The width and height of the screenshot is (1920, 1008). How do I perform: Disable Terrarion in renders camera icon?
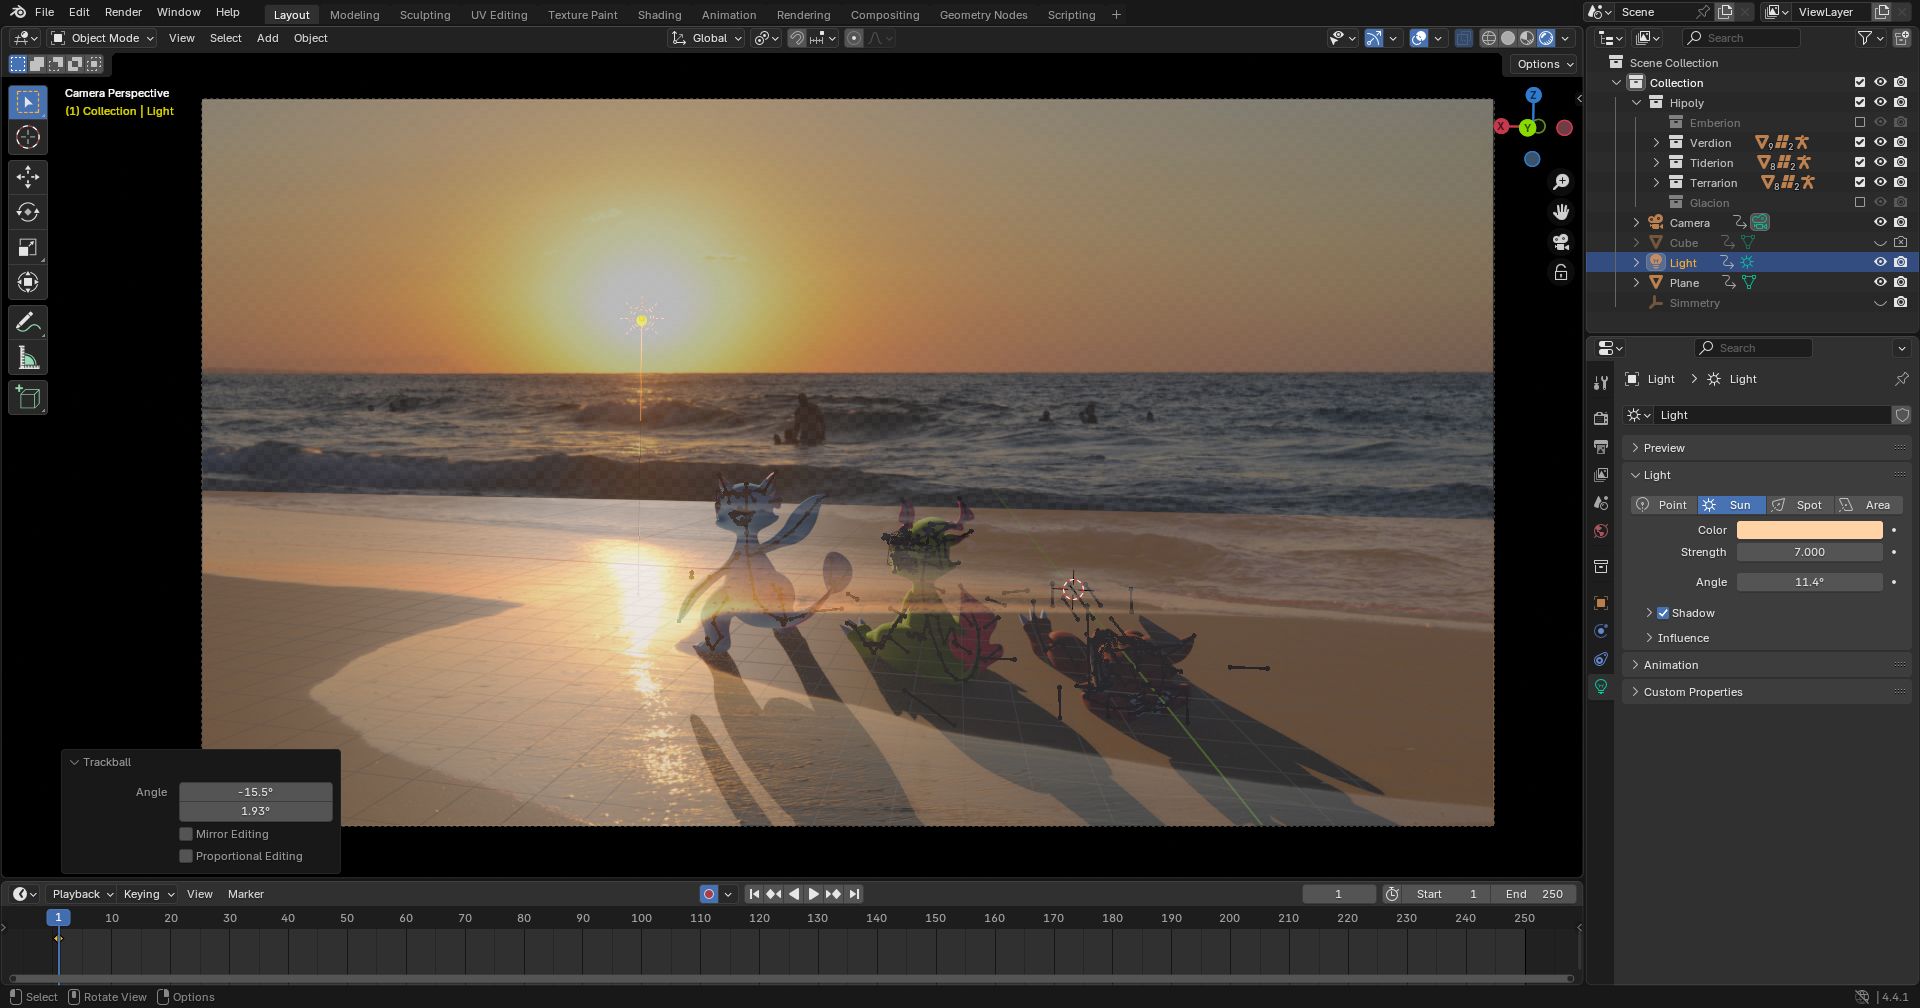click(x=1901, y=183)
